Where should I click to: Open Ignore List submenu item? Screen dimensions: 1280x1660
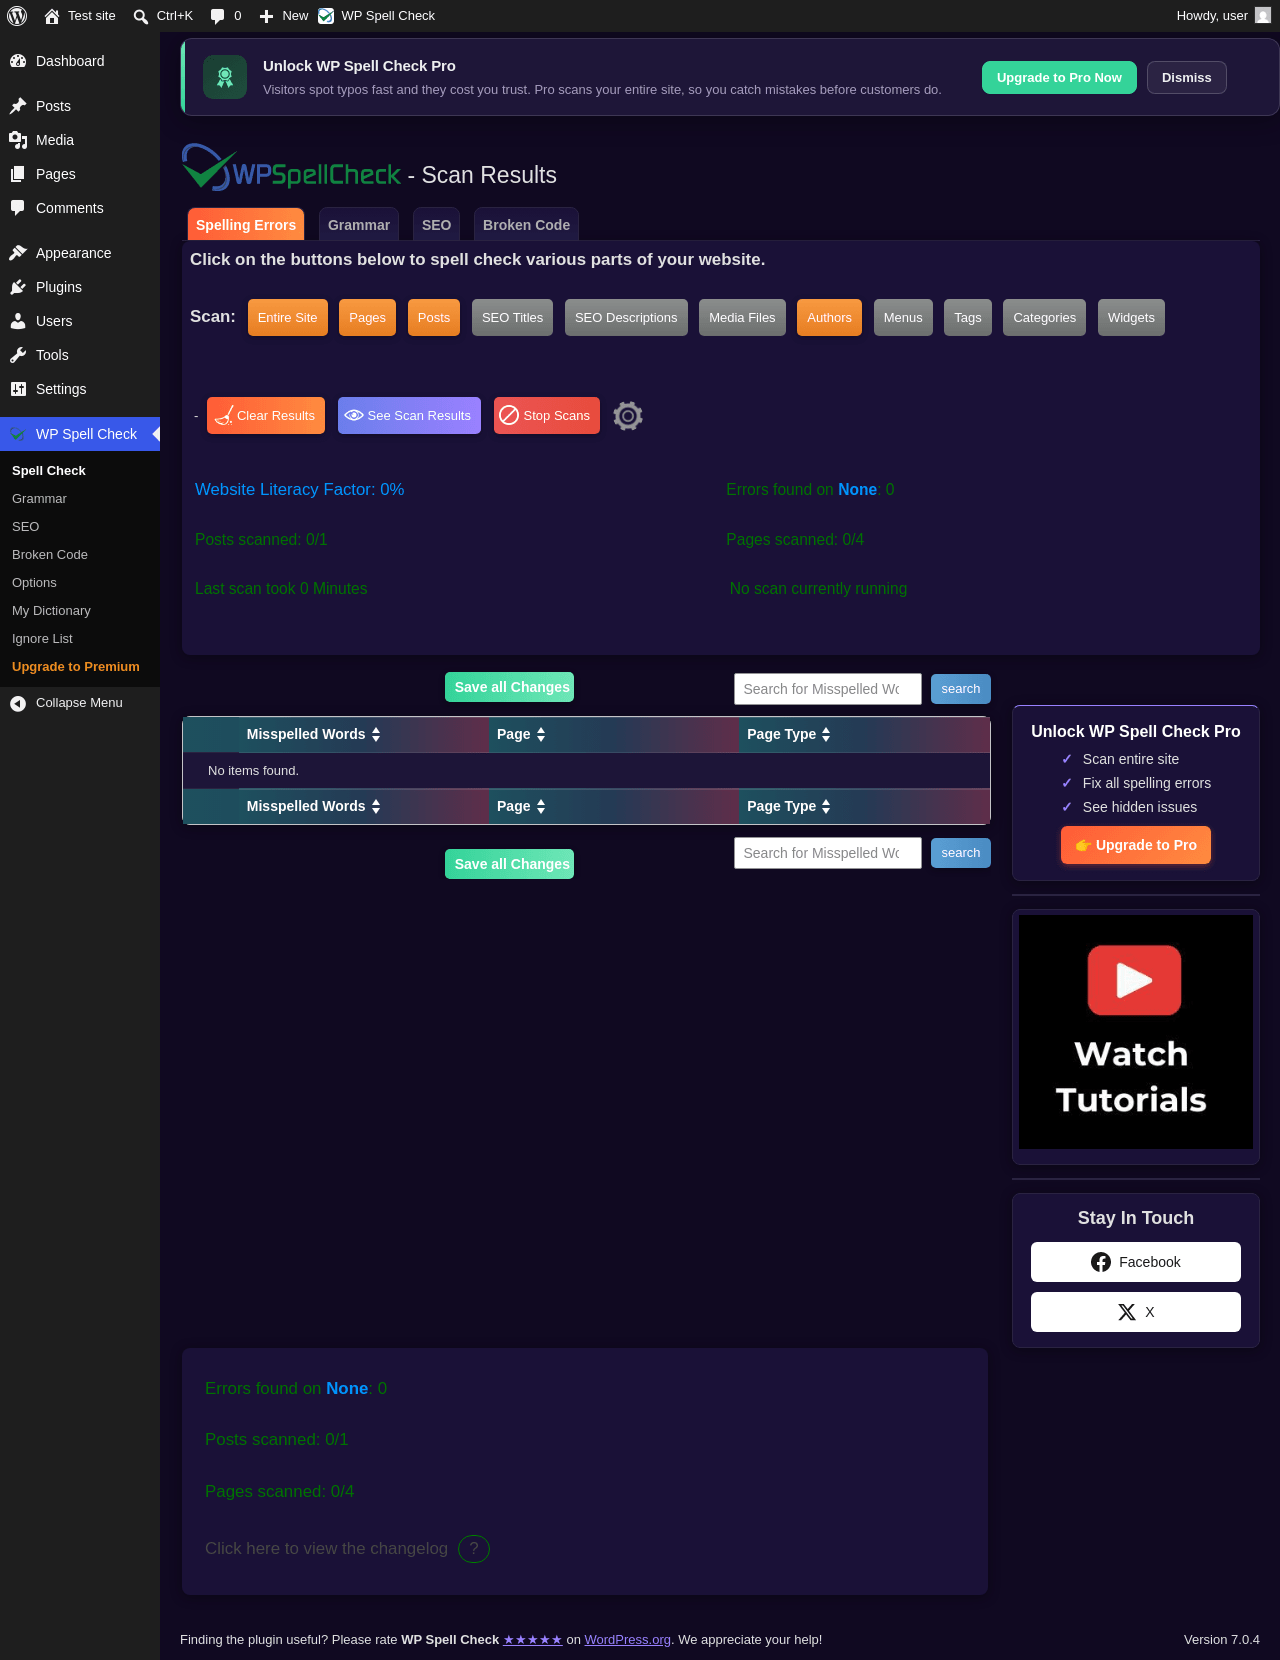(x=42, y=639)
